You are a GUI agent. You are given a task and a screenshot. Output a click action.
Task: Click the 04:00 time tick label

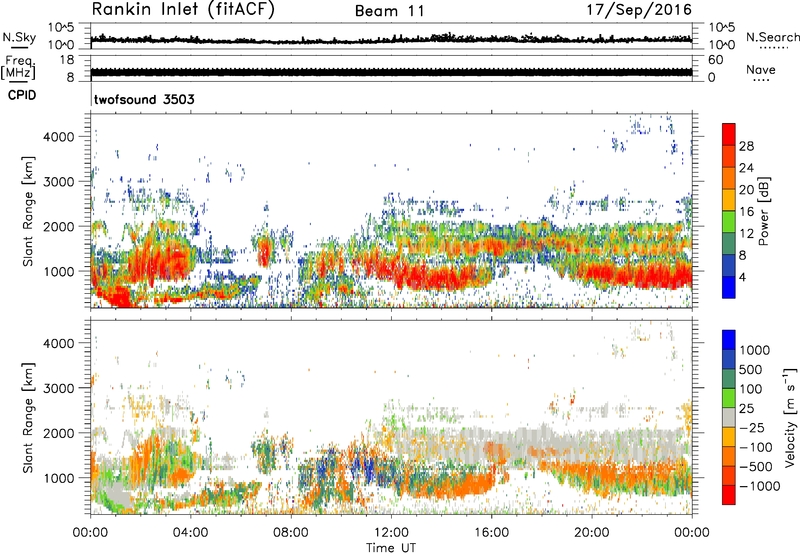[190, 533]
